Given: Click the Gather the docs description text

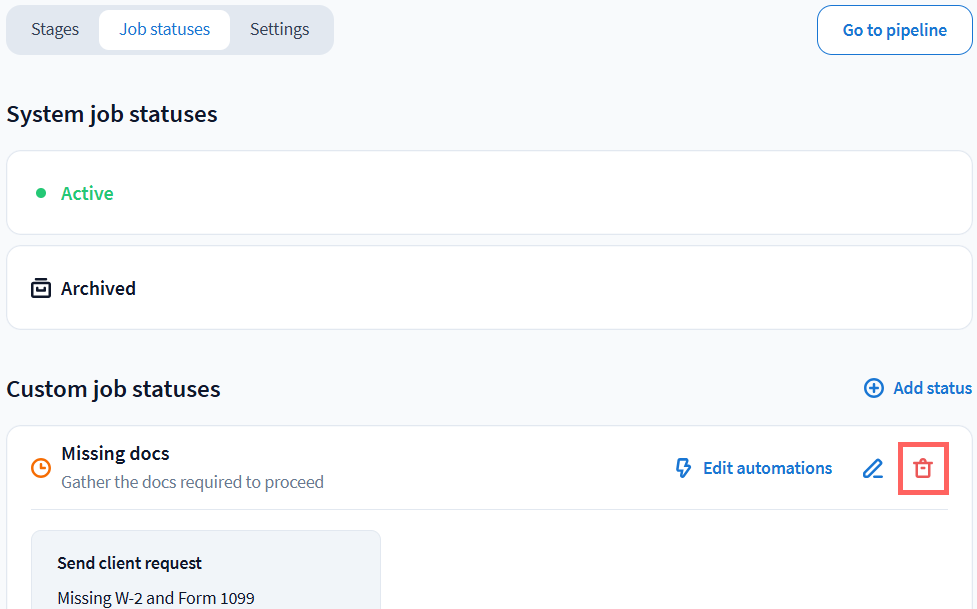Looking at the screenshot, I should 192,482.
